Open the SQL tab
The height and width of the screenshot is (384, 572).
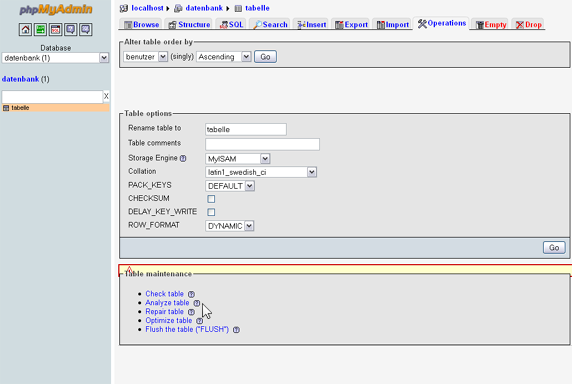(x=231, y=24)
